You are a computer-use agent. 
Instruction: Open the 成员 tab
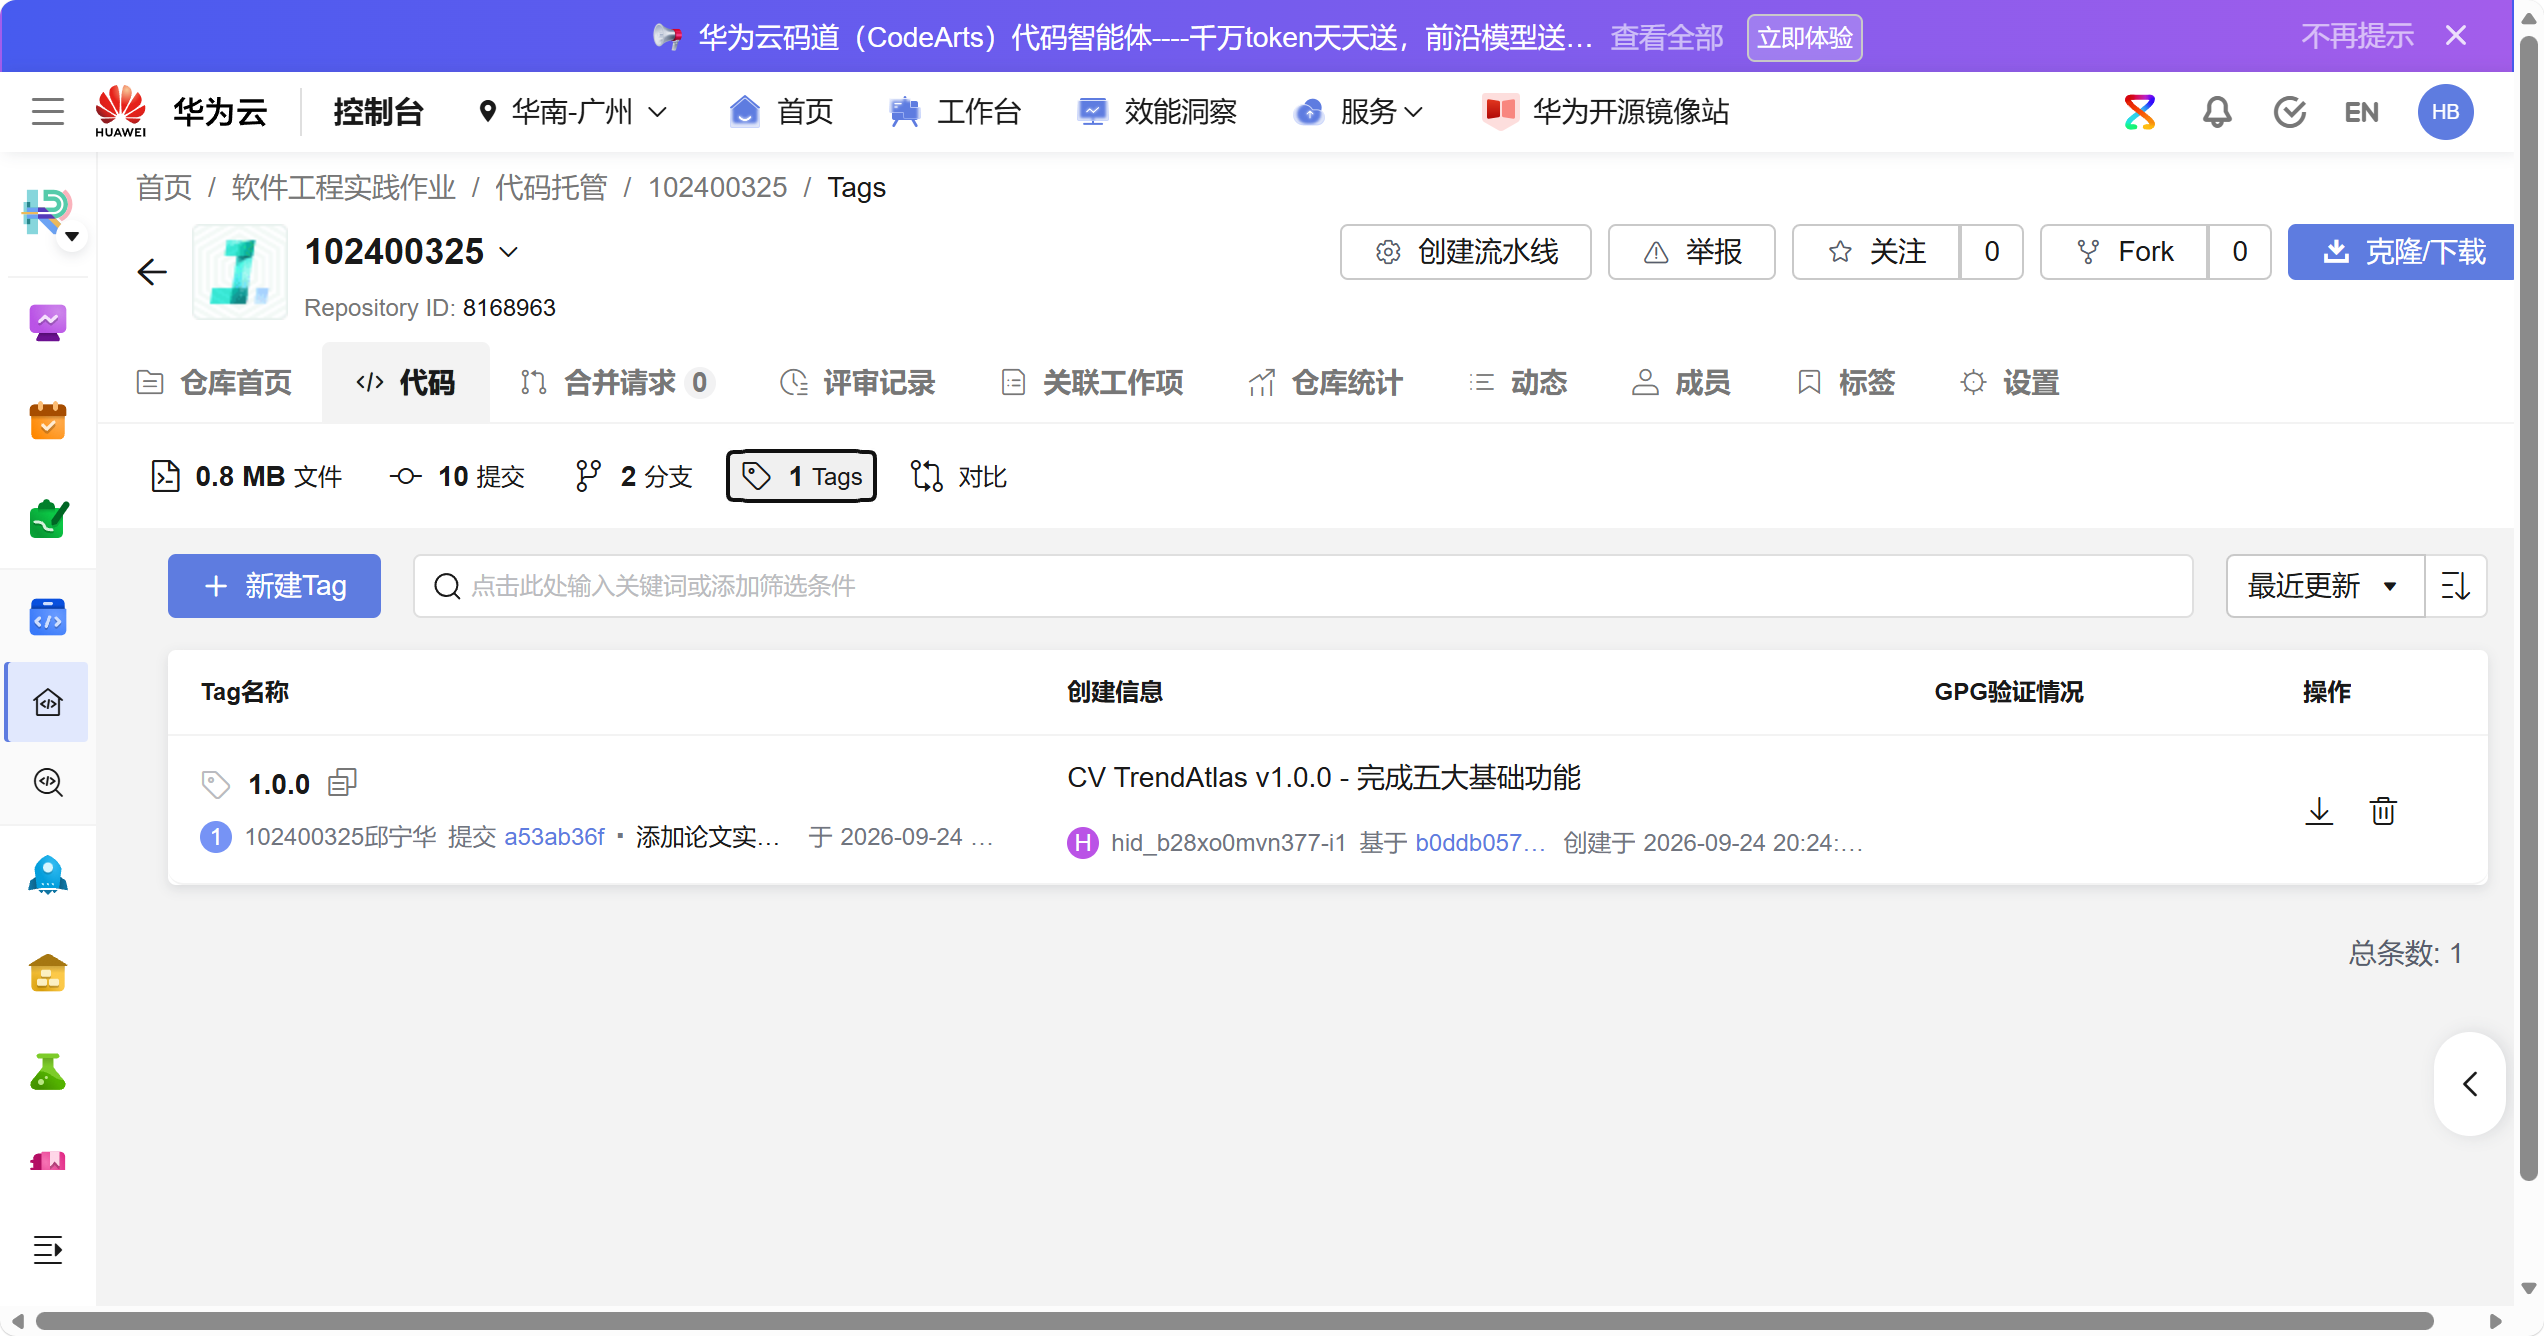point(1682,383)
